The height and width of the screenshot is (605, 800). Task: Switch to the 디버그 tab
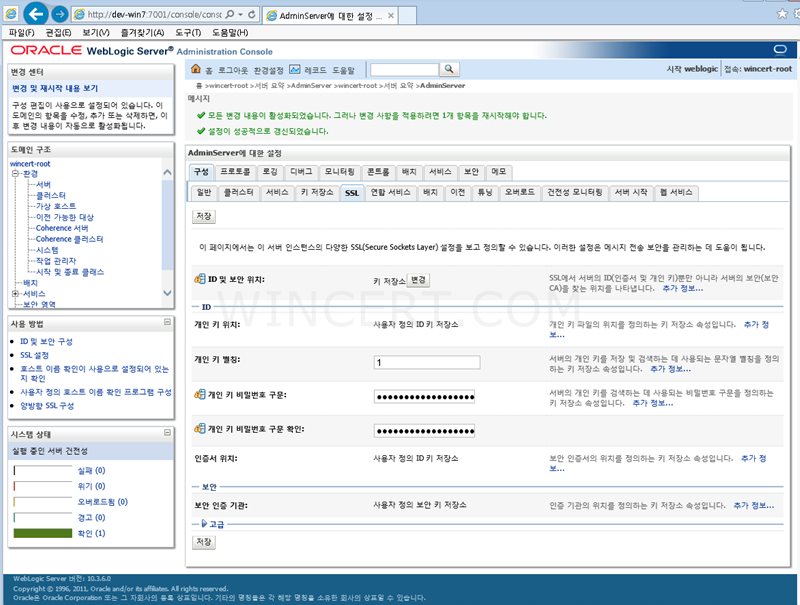[301, 172]
